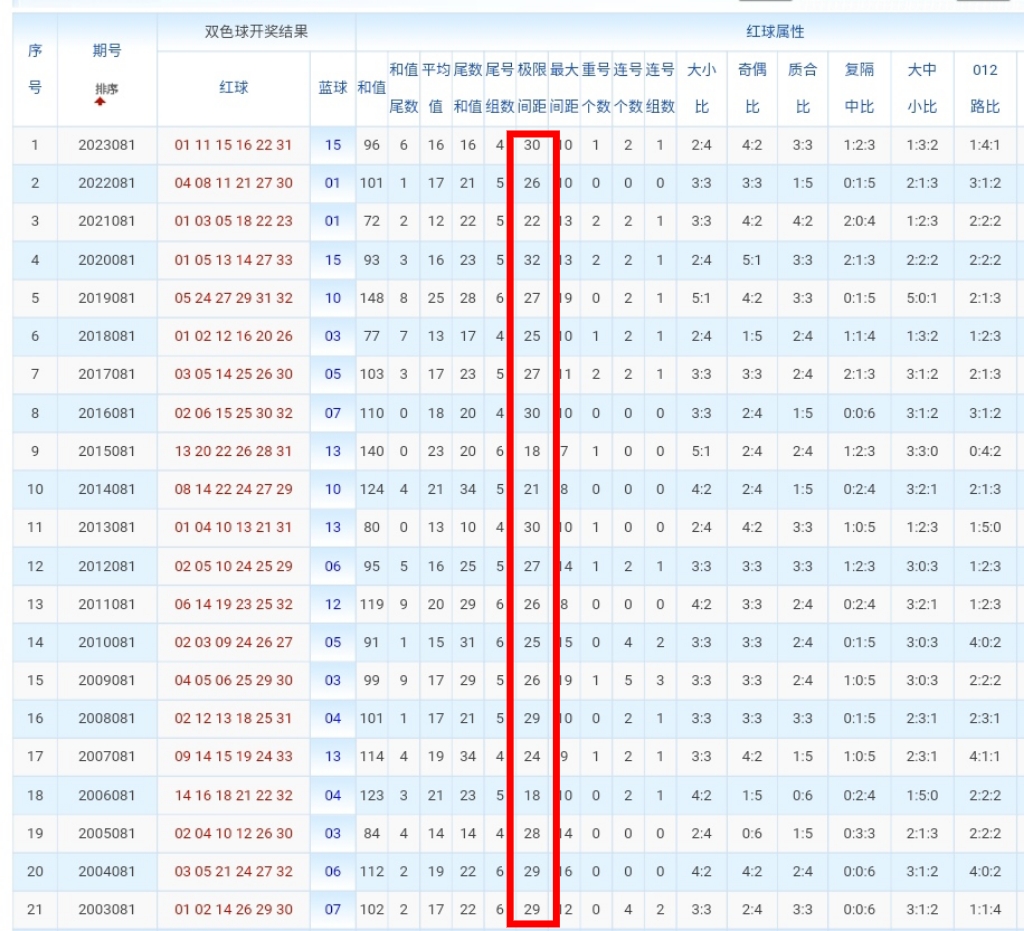
Task: Click 012路比 value 1:5:0 in row 2013081
Action: click(985, 527)
